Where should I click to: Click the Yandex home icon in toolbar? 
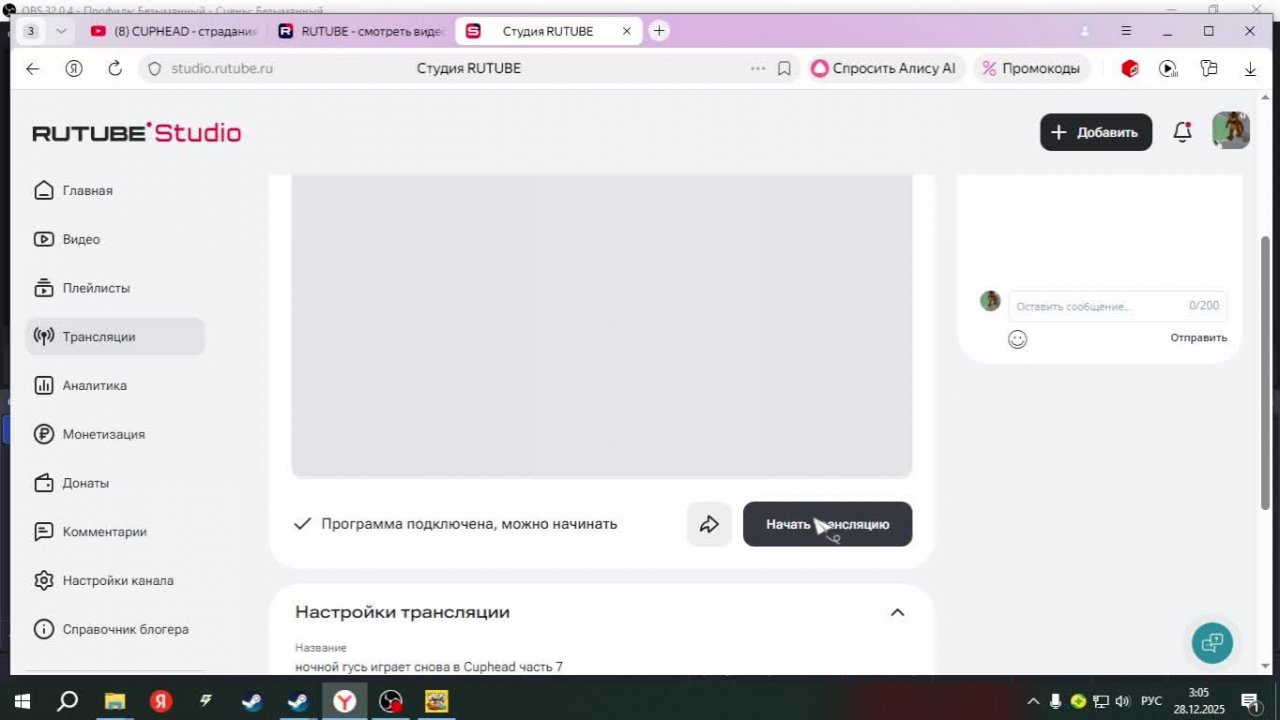(74, 68)
